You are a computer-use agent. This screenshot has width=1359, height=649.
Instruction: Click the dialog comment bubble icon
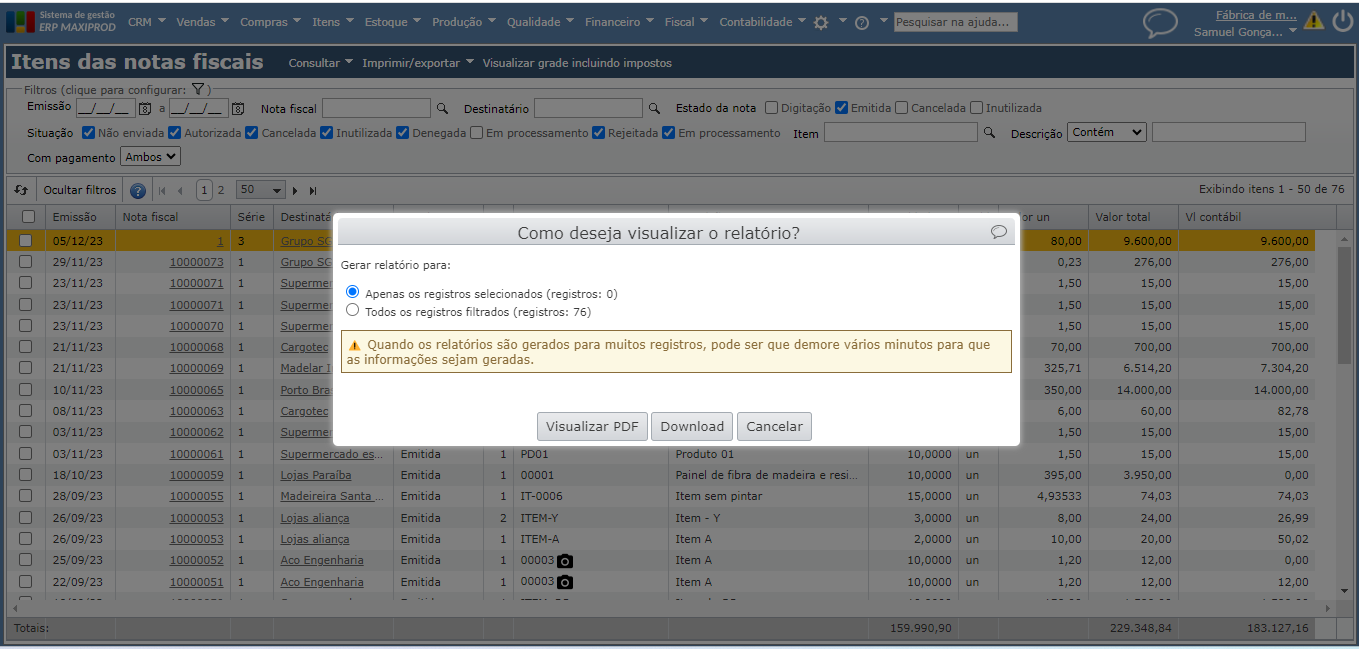[x=998, y=232]
